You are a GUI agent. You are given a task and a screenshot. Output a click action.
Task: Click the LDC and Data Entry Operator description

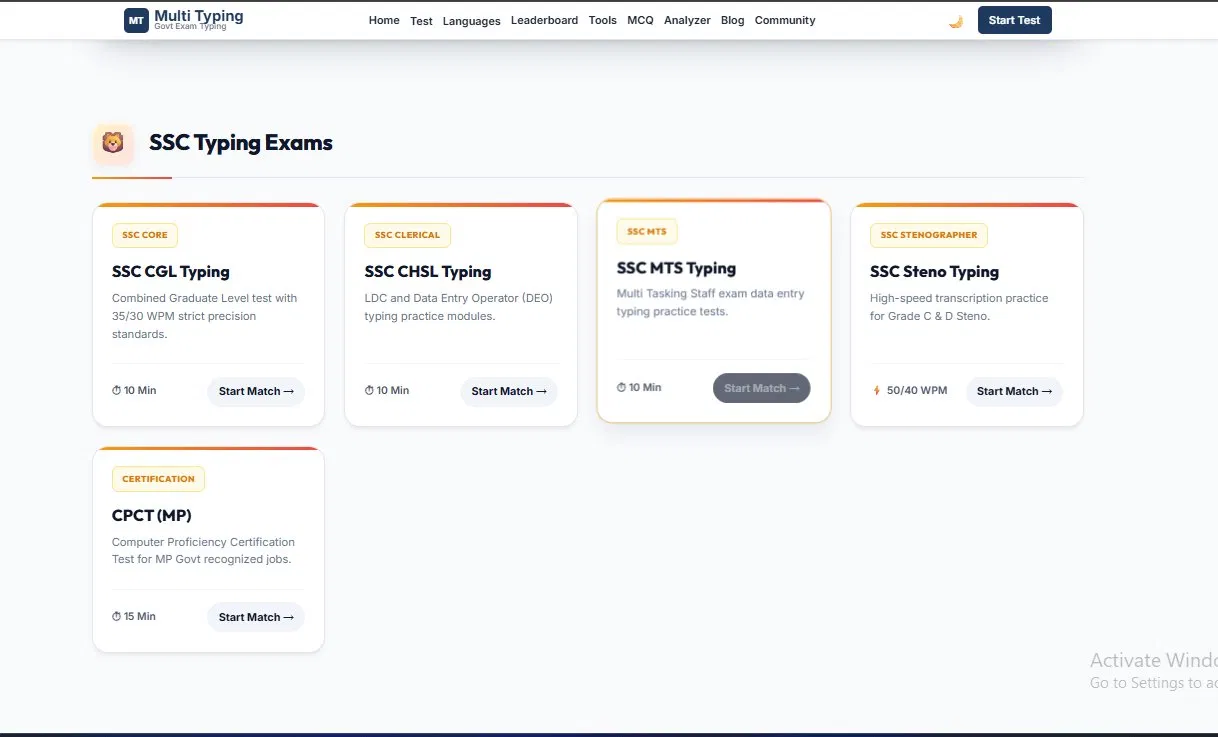(x=459, y=307)
